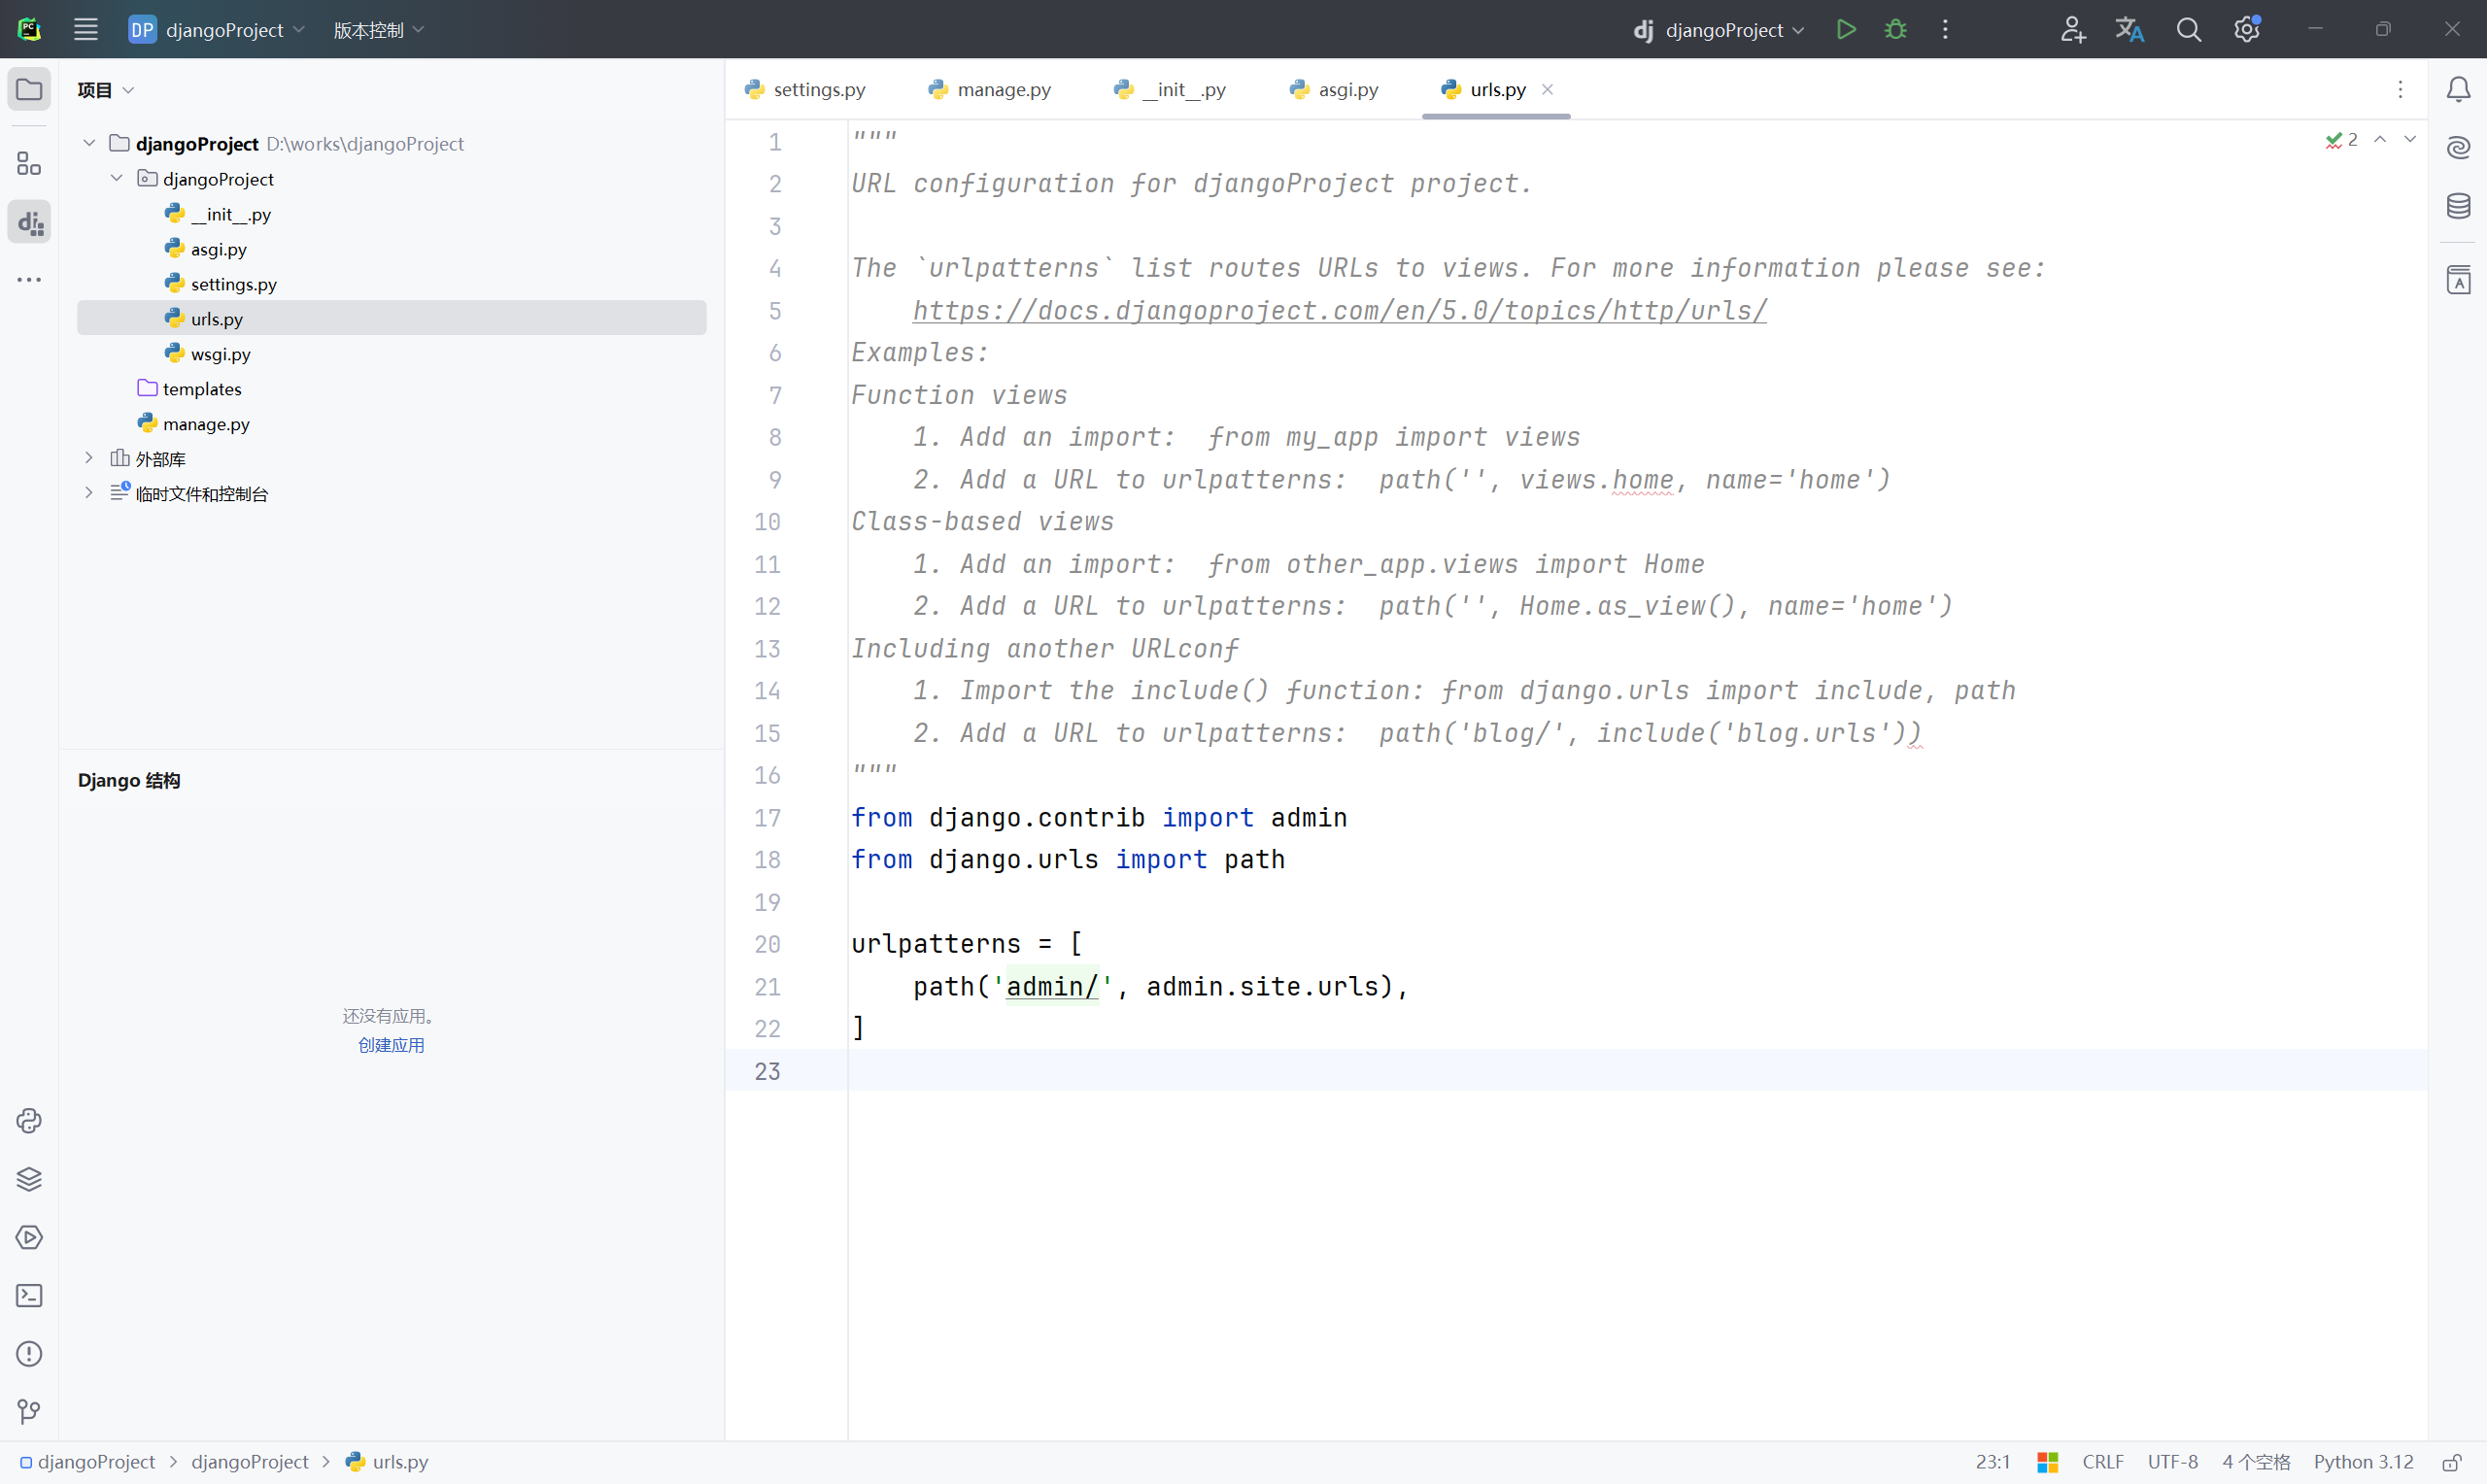Click the 23:1 caret position indicator
Image resolution: width=2487 pixels, height=1484 pixels.
point(1992,1463)
